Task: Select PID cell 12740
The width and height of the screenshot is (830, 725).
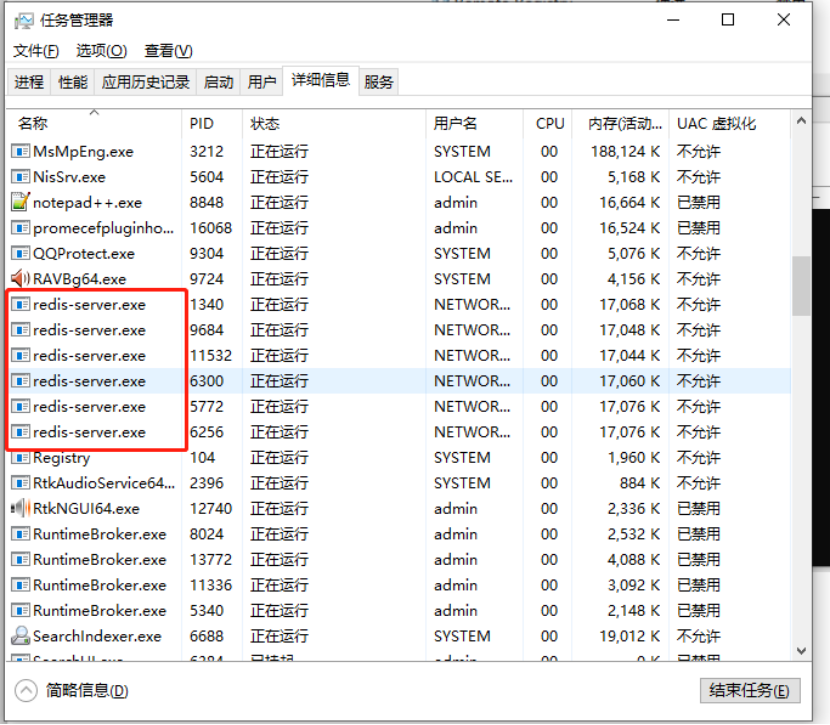Action: pyautogui.click(x=211, y=509)
